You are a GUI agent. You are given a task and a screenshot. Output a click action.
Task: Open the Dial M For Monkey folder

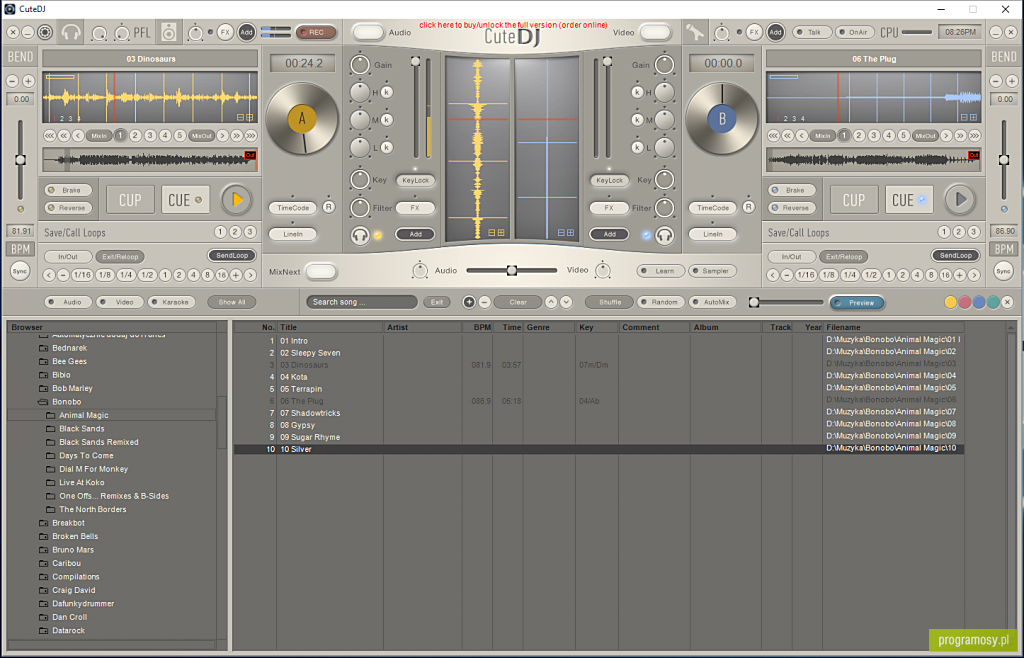pyautogui.click(x=93, y=469)
